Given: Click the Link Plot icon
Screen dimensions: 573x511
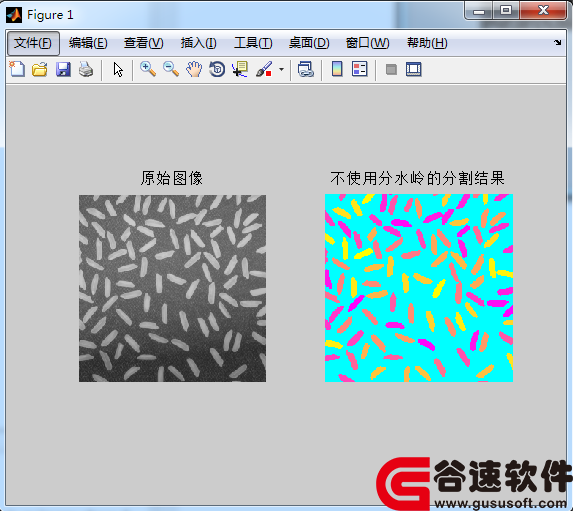Looking at the screenshot, I should click(x=306, y=69).
